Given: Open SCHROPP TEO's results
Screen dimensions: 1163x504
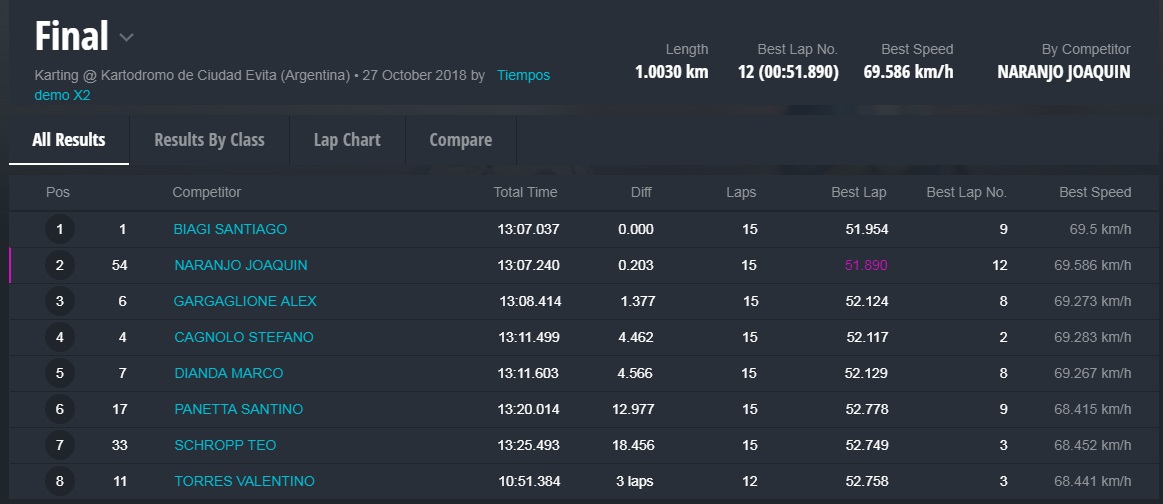Looking at the screenshot, I should (225, 445).
